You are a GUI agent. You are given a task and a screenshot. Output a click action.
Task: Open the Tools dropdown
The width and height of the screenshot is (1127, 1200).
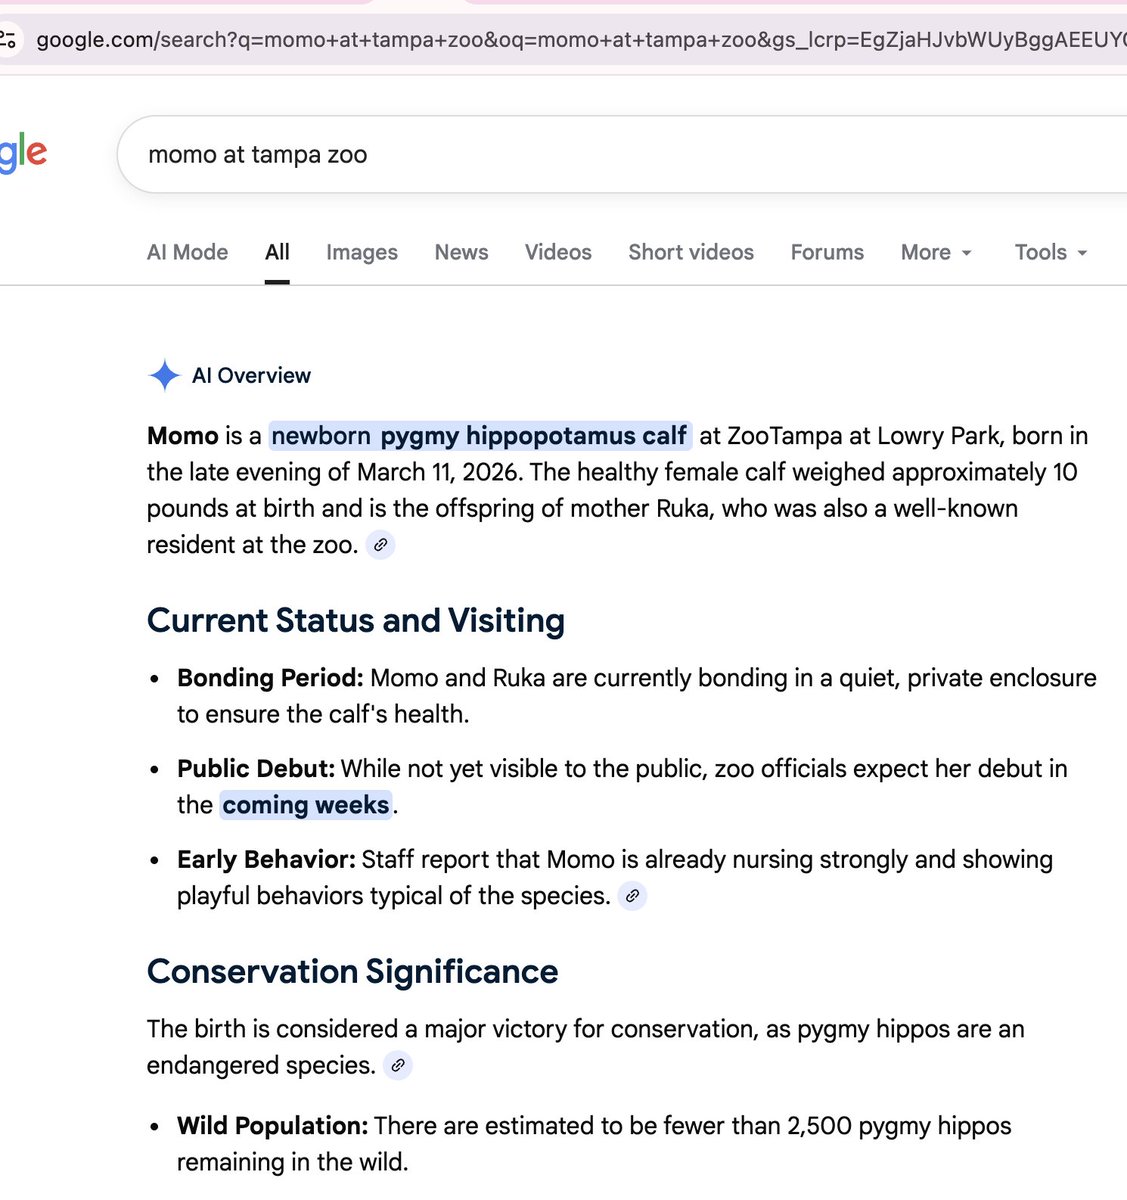click(1050, 253)
